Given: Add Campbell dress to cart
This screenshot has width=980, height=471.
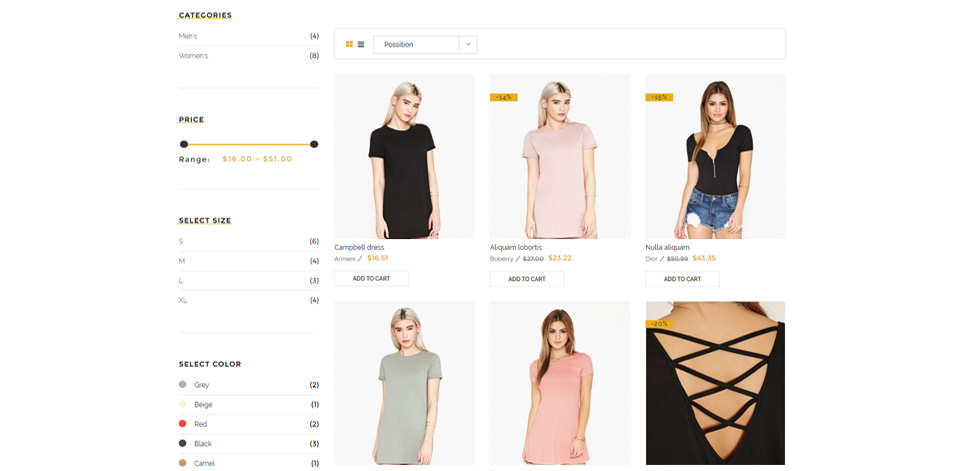Looking at the screenshot, I should click(x=371, y=279).
